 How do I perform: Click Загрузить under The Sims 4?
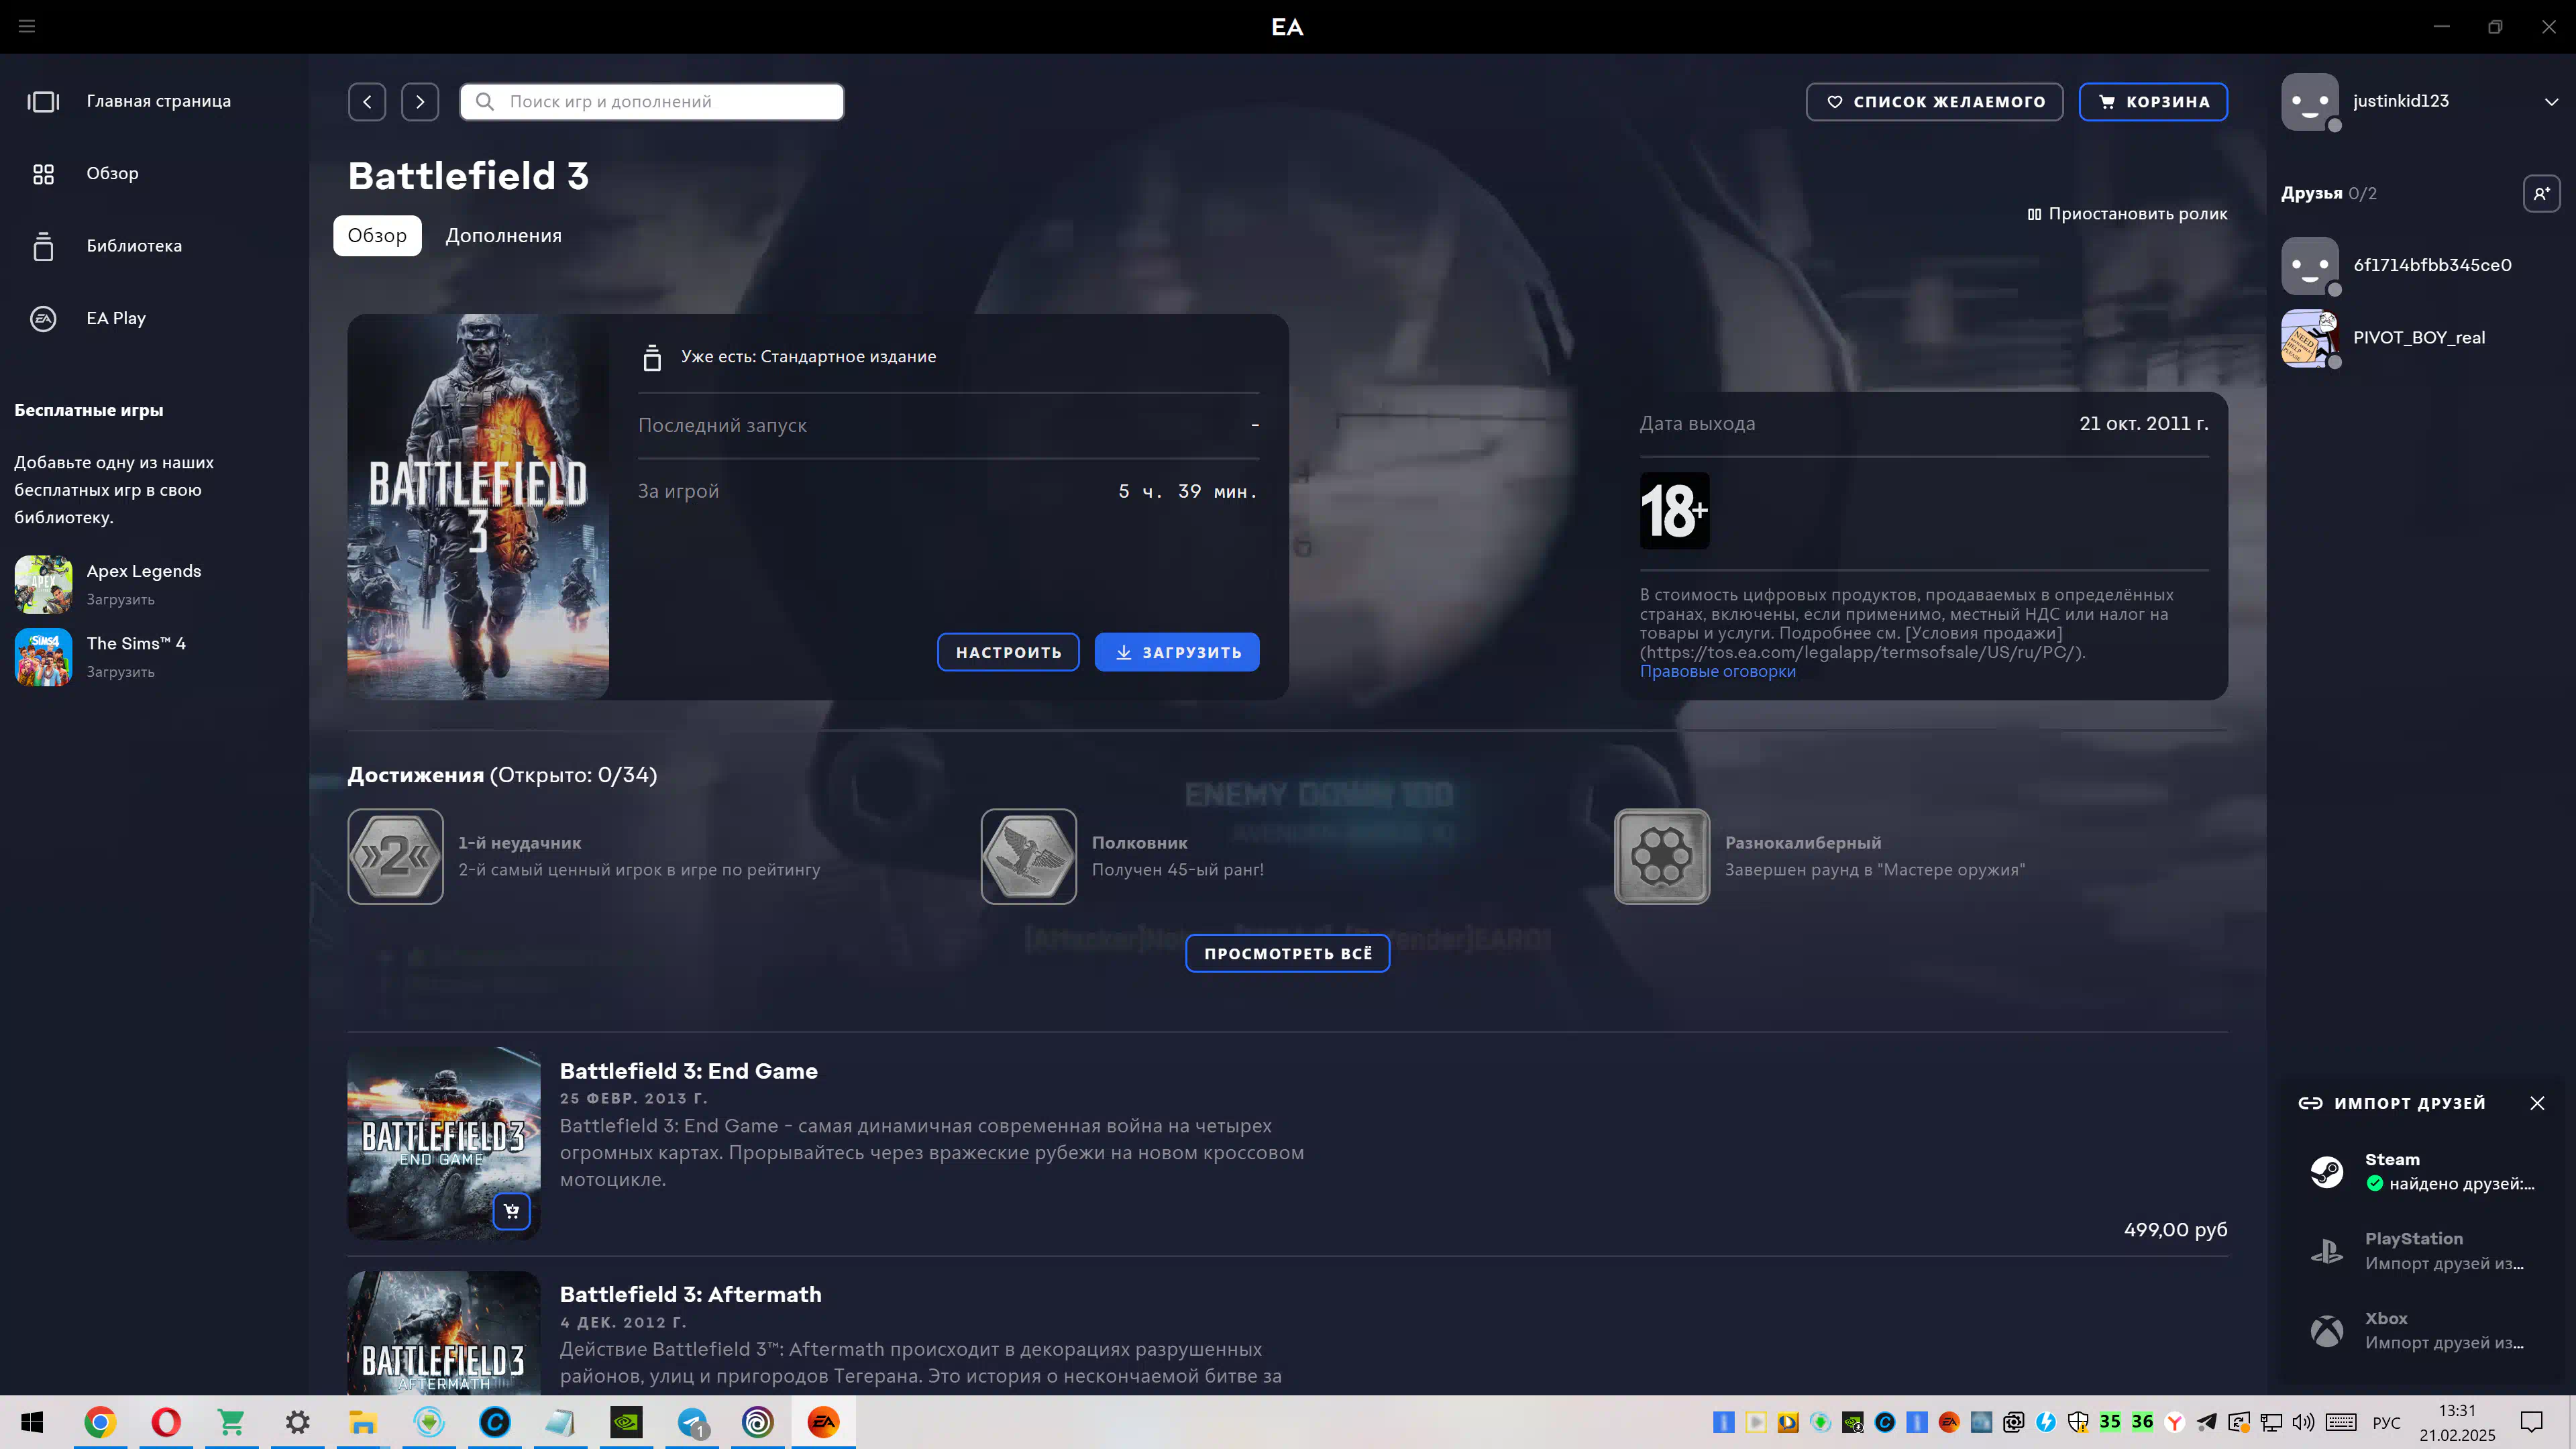coord(120,672)
